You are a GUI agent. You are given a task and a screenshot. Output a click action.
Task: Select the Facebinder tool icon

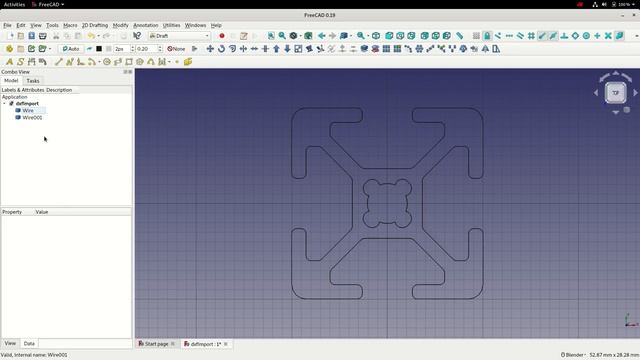pos(188,62)
